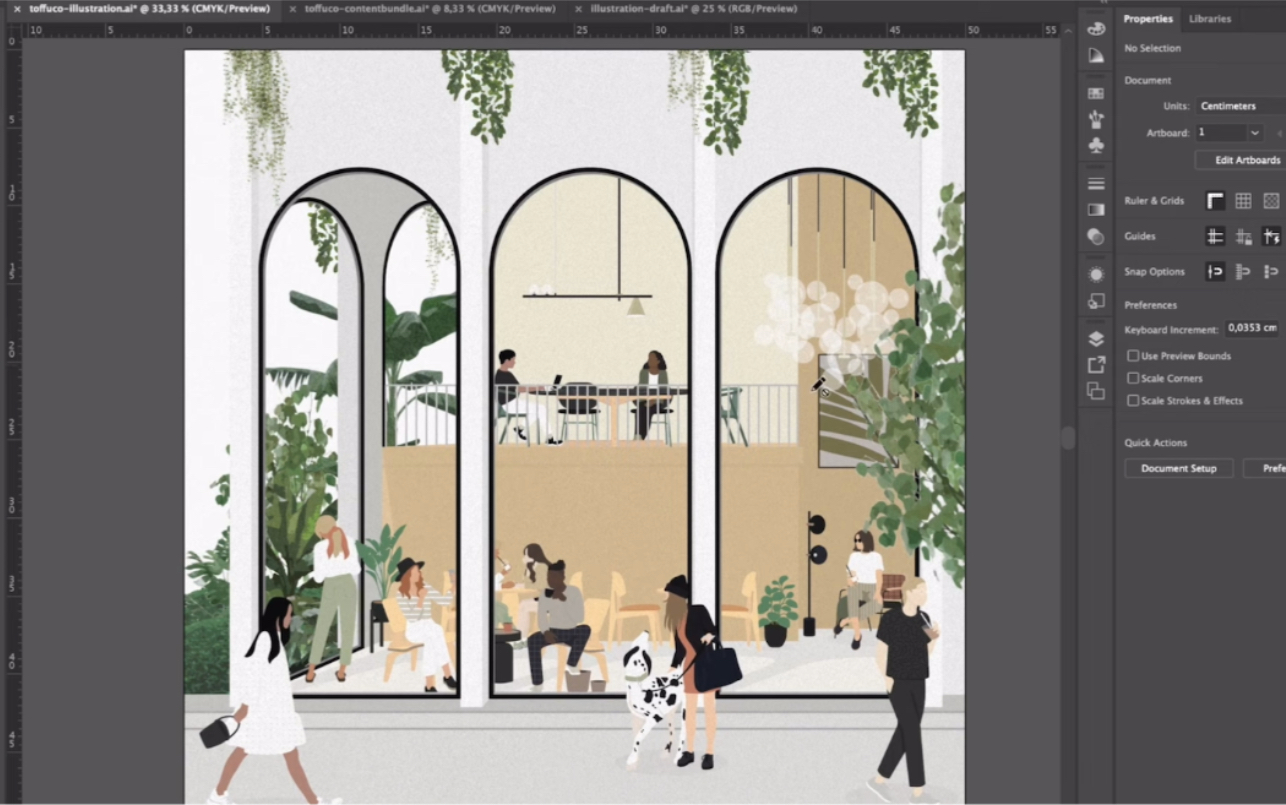Enable Scale Strokes & Effects checkbox
Viewport: 1286px width, 805px height.
coord(1133,401)
